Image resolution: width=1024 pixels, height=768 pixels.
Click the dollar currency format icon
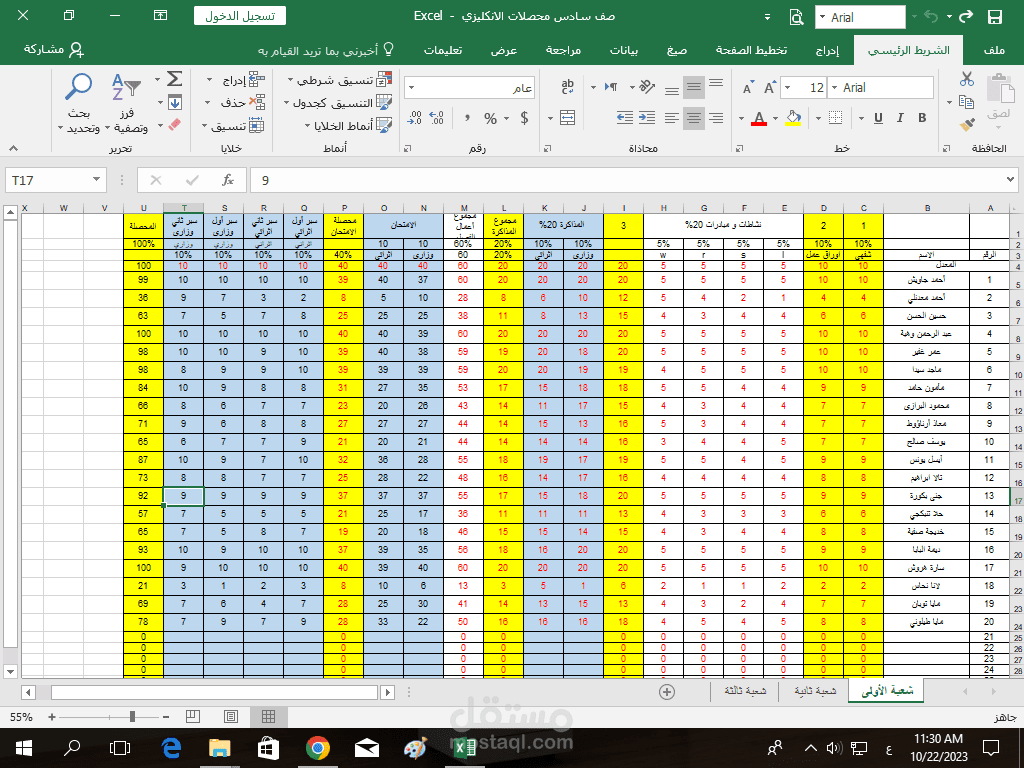coord(524,118)
